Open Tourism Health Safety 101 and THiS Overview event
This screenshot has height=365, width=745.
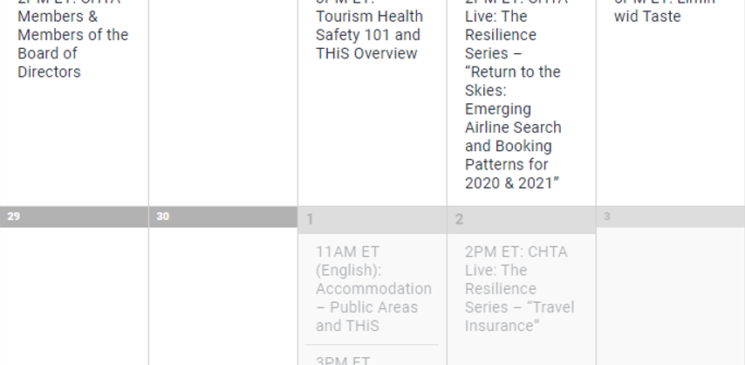coord(369,30)
